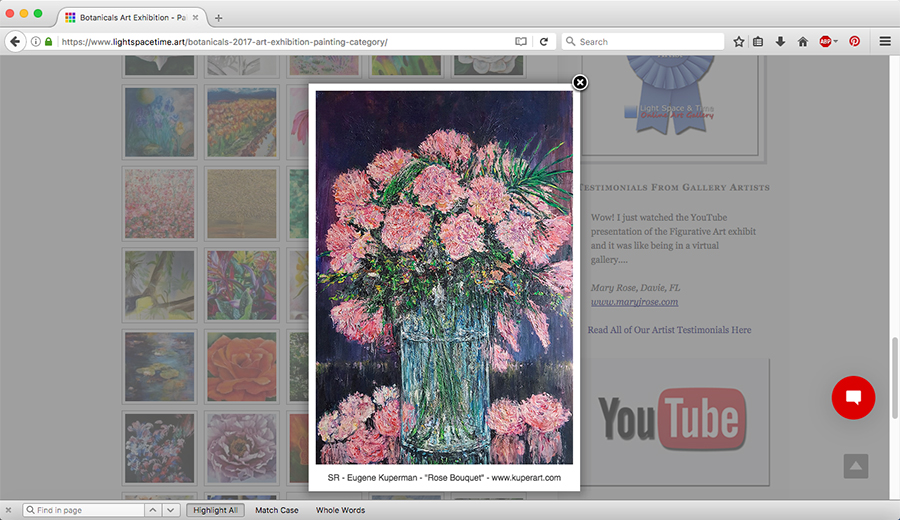Find previous match with up chevron
900x520 pixels.
(153, 510)
